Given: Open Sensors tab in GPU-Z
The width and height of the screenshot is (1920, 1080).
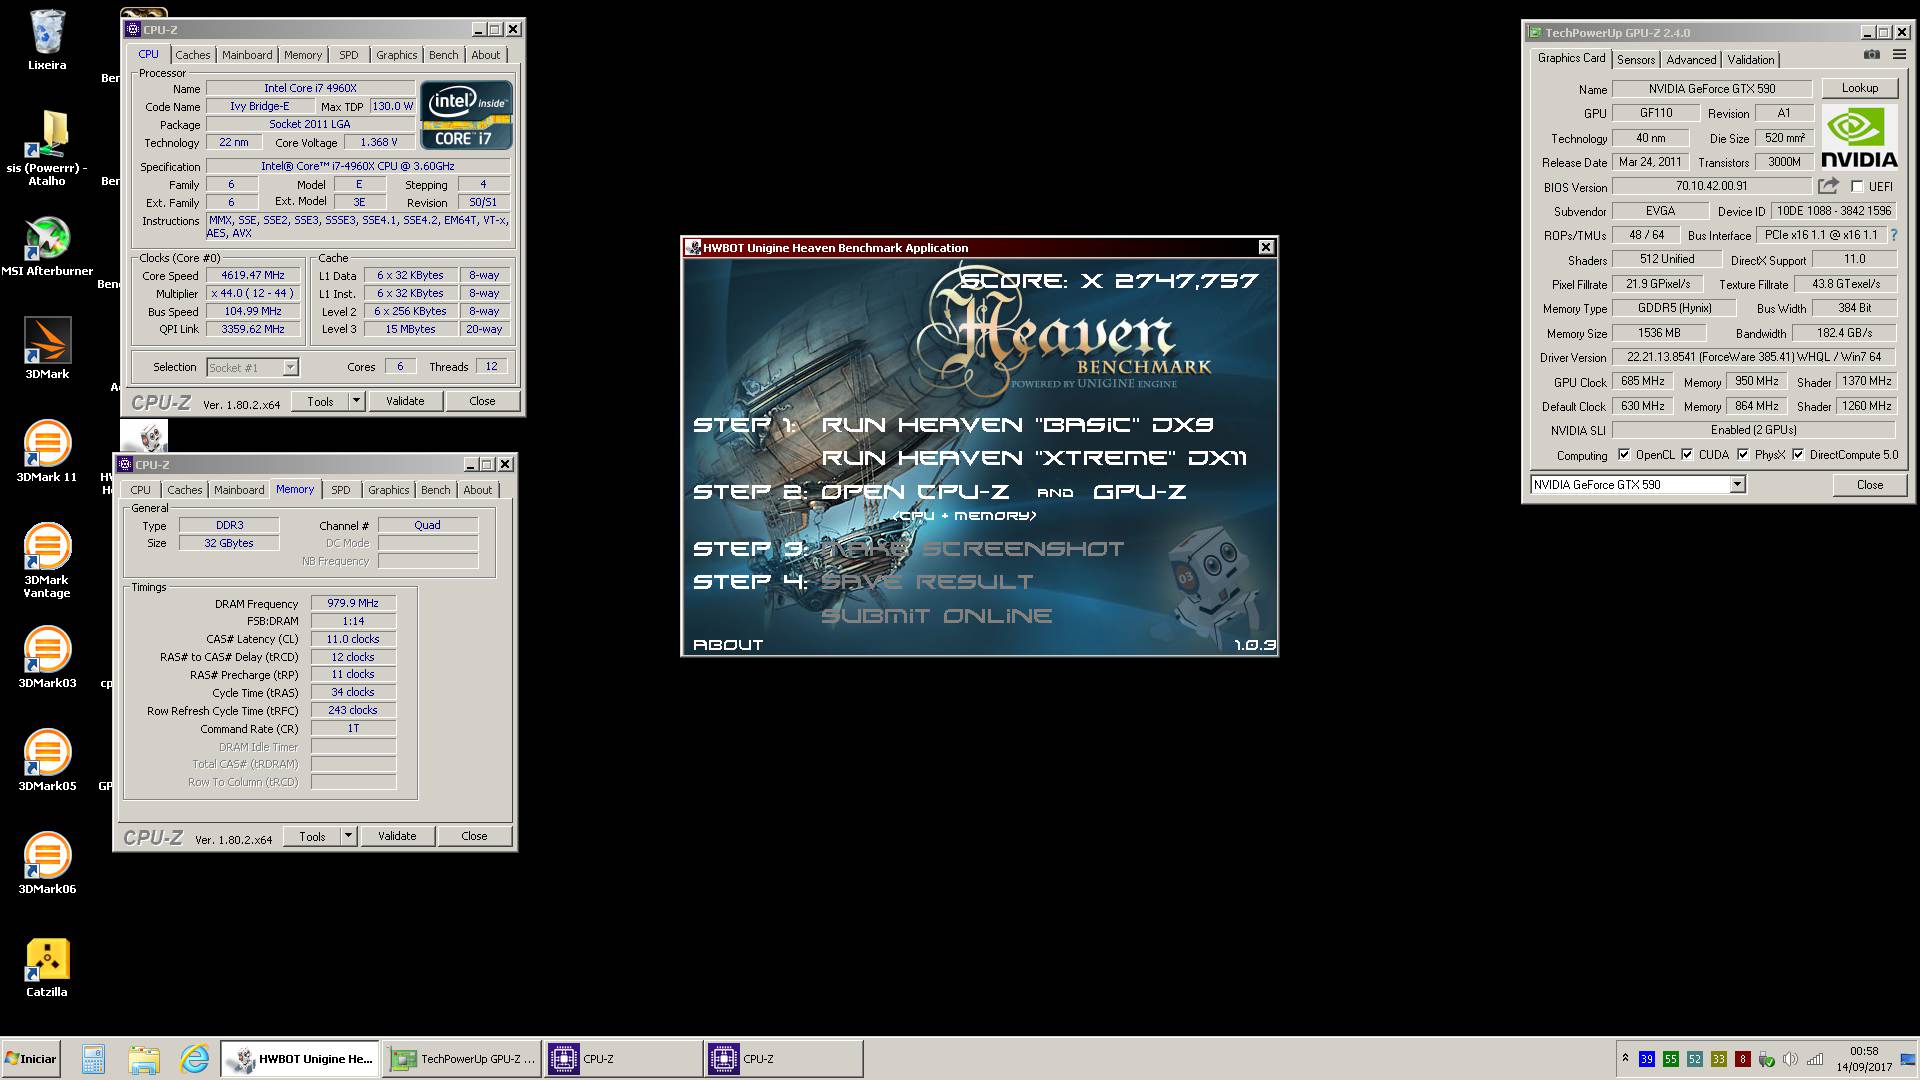Looking at the screenshot, I should pyautogui.click(x=1636, y=60).
